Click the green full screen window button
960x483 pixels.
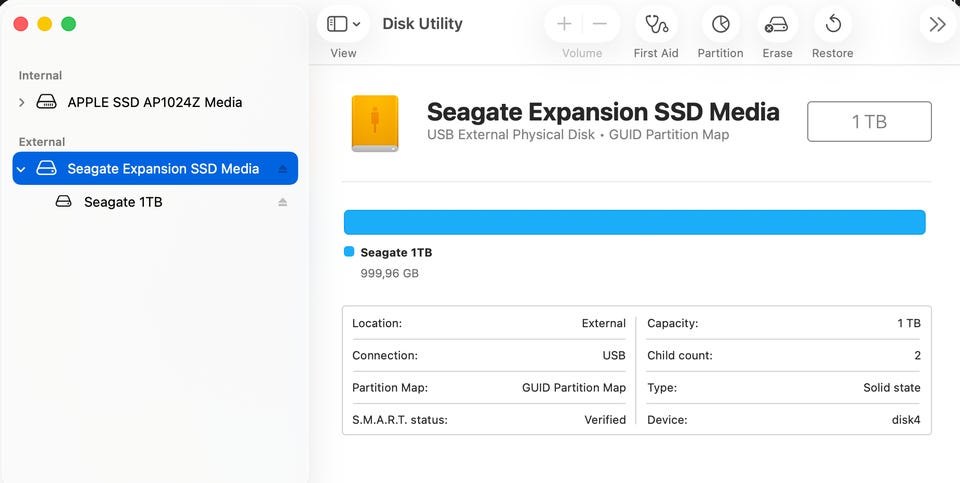(x=68, y=24)
